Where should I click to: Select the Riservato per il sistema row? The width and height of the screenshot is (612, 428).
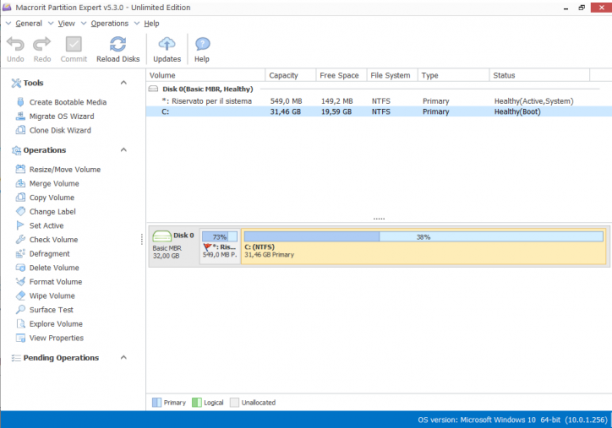pos(379,101)
